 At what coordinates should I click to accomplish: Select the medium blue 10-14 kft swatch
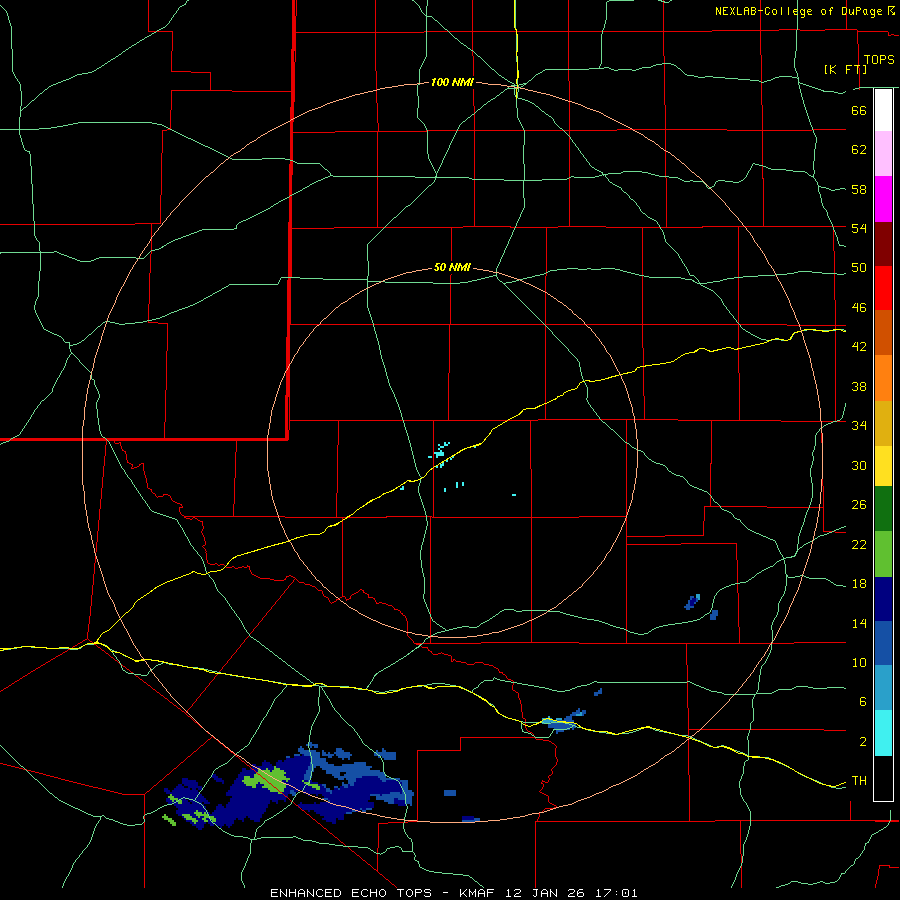click(x=883, y=643)
